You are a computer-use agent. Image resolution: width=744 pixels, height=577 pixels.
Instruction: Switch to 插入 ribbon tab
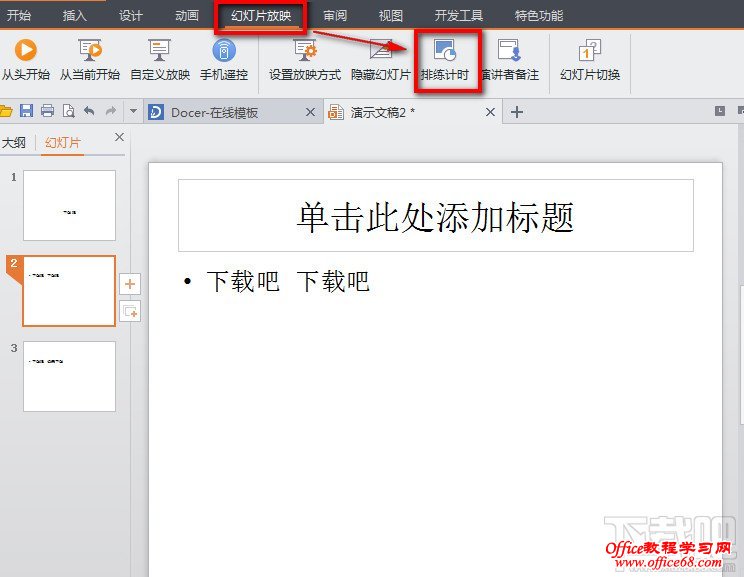(x=74, y=15)
